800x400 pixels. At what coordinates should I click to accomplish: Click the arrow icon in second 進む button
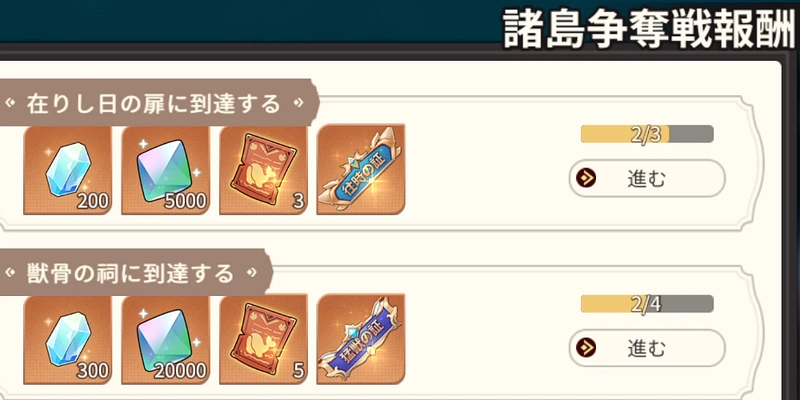586,348
